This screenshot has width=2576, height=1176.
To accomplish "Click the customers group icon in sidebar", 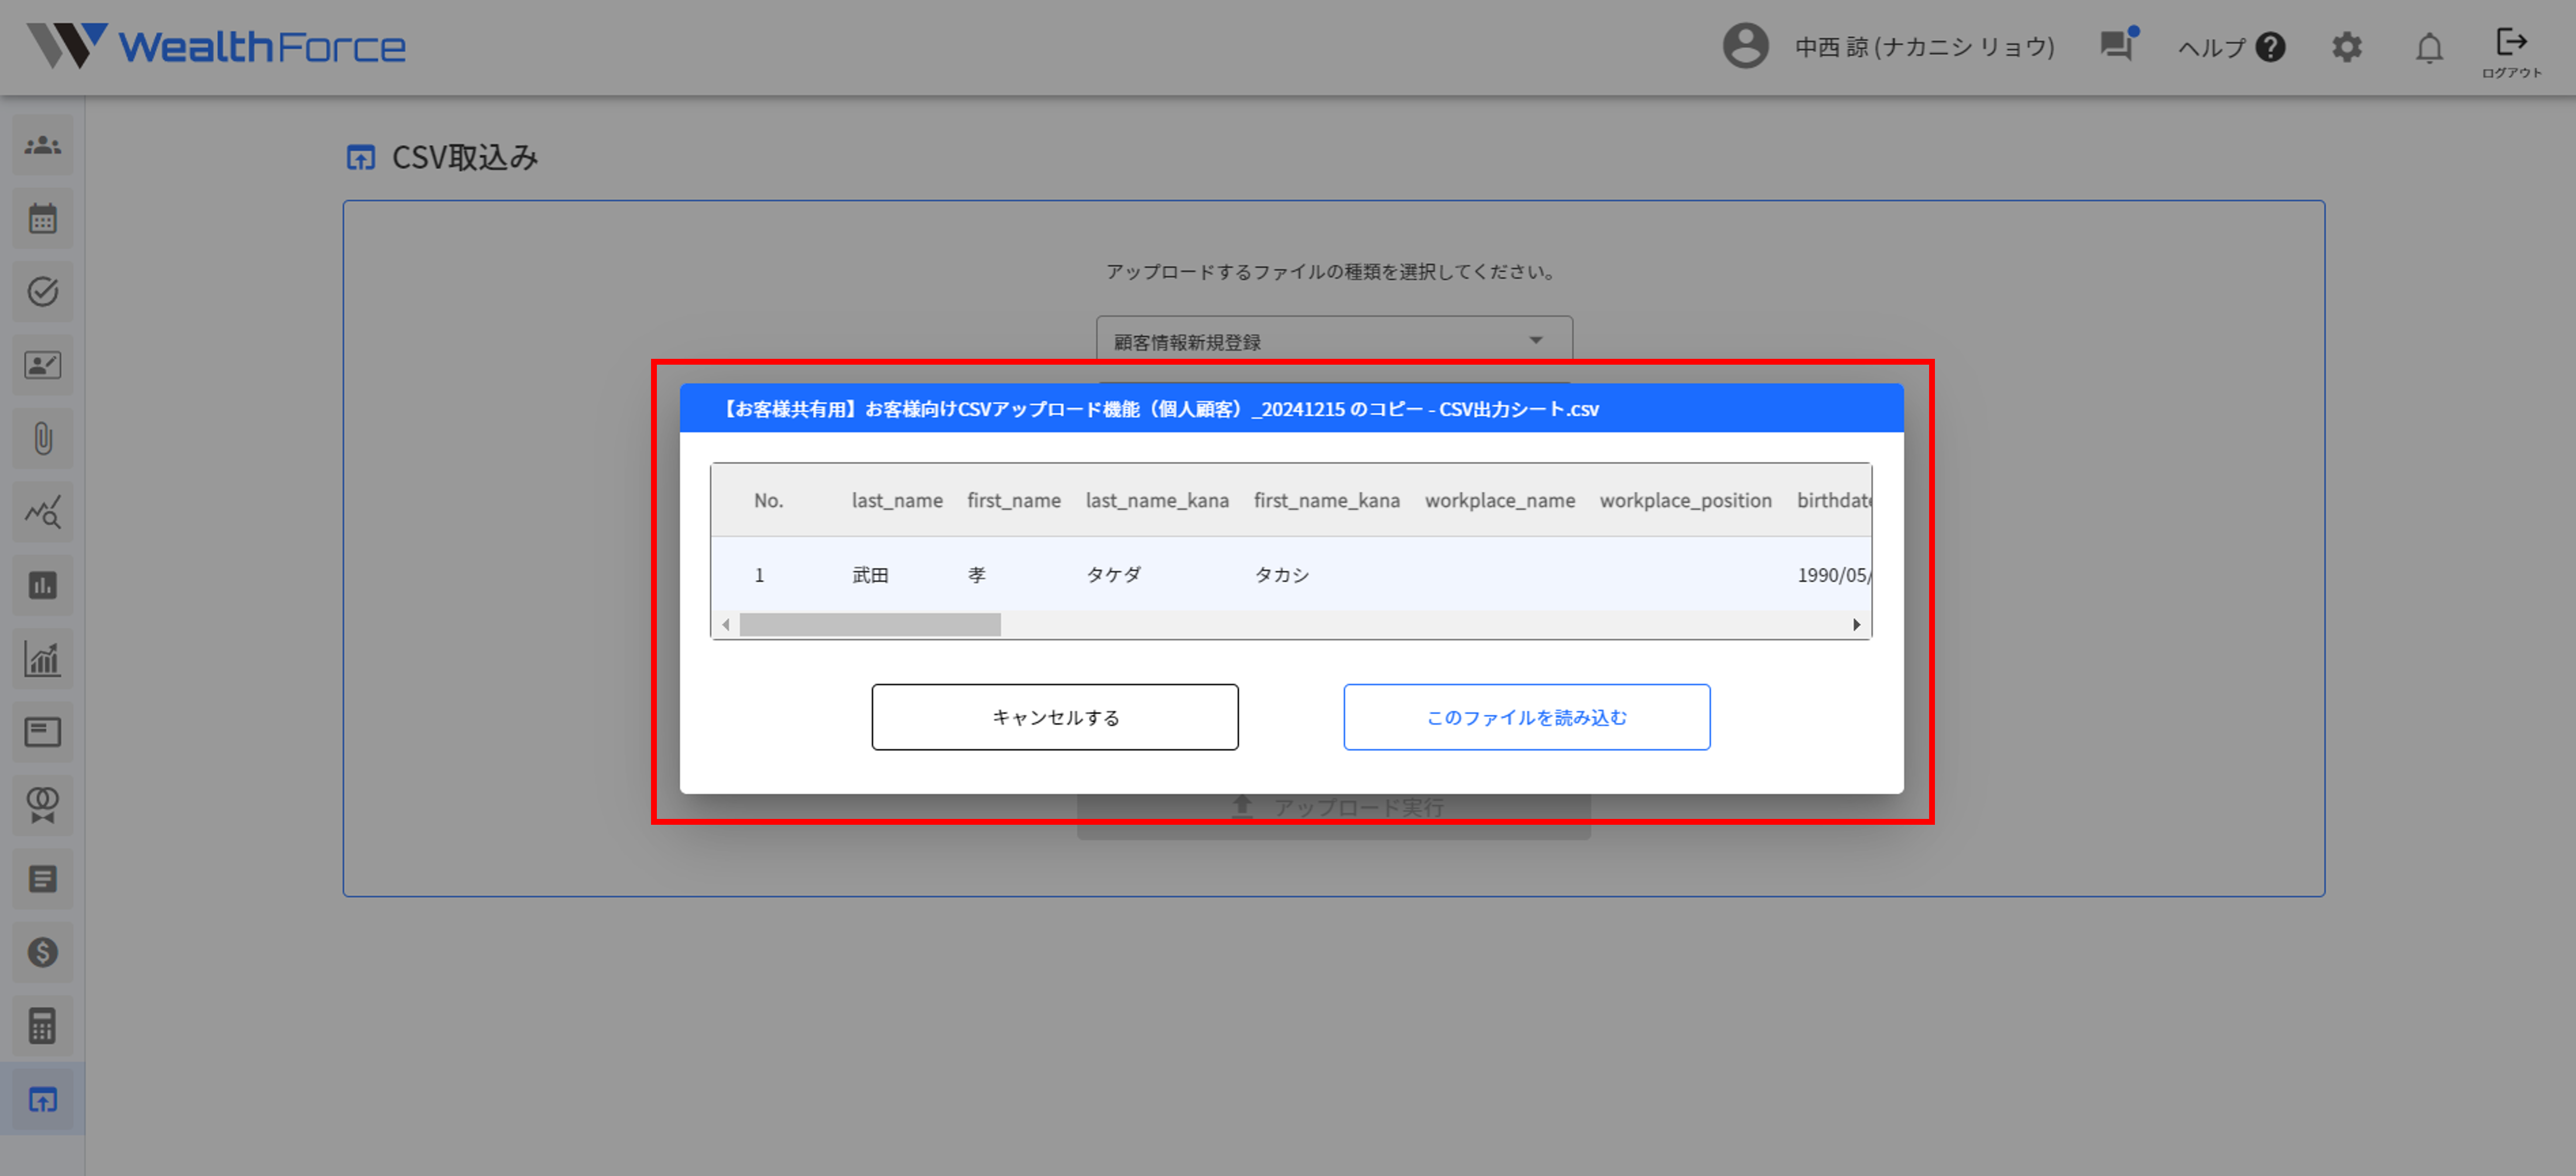I will pyautogui.click(x=42, y=146).
